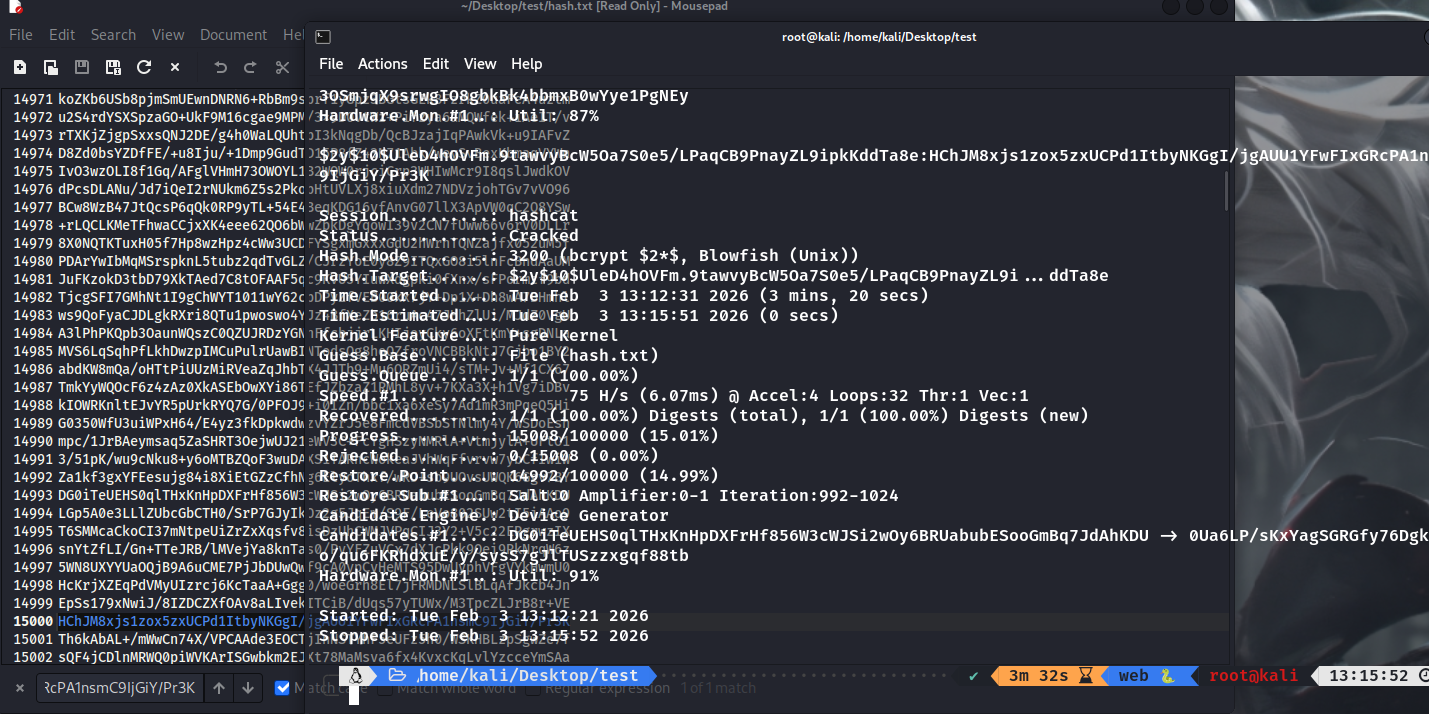Open Mousepad's Document menu
This screenshot has width=1429, height=714.
[233, 35]
